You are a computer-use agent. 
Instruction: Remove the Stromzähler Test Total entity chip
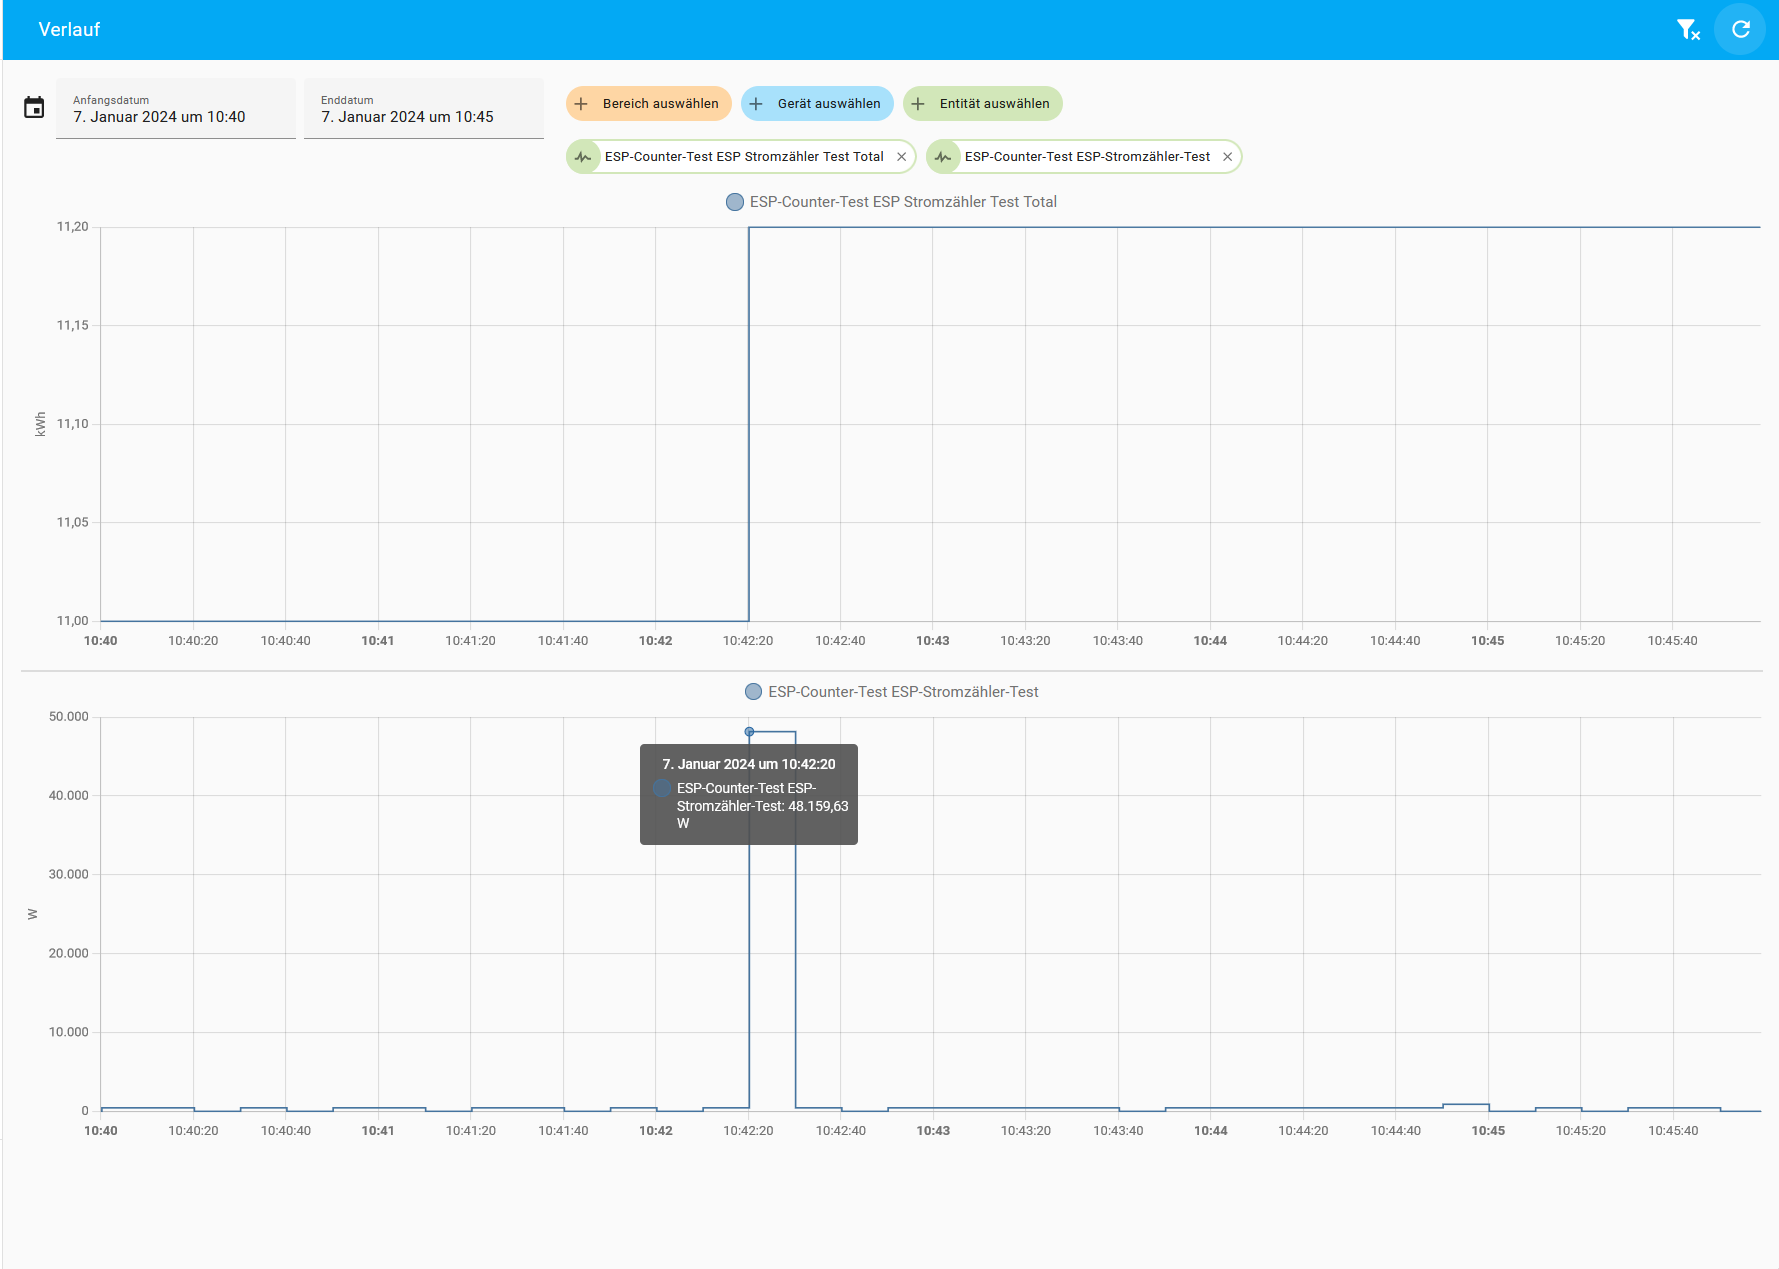(x=901, y=157)
